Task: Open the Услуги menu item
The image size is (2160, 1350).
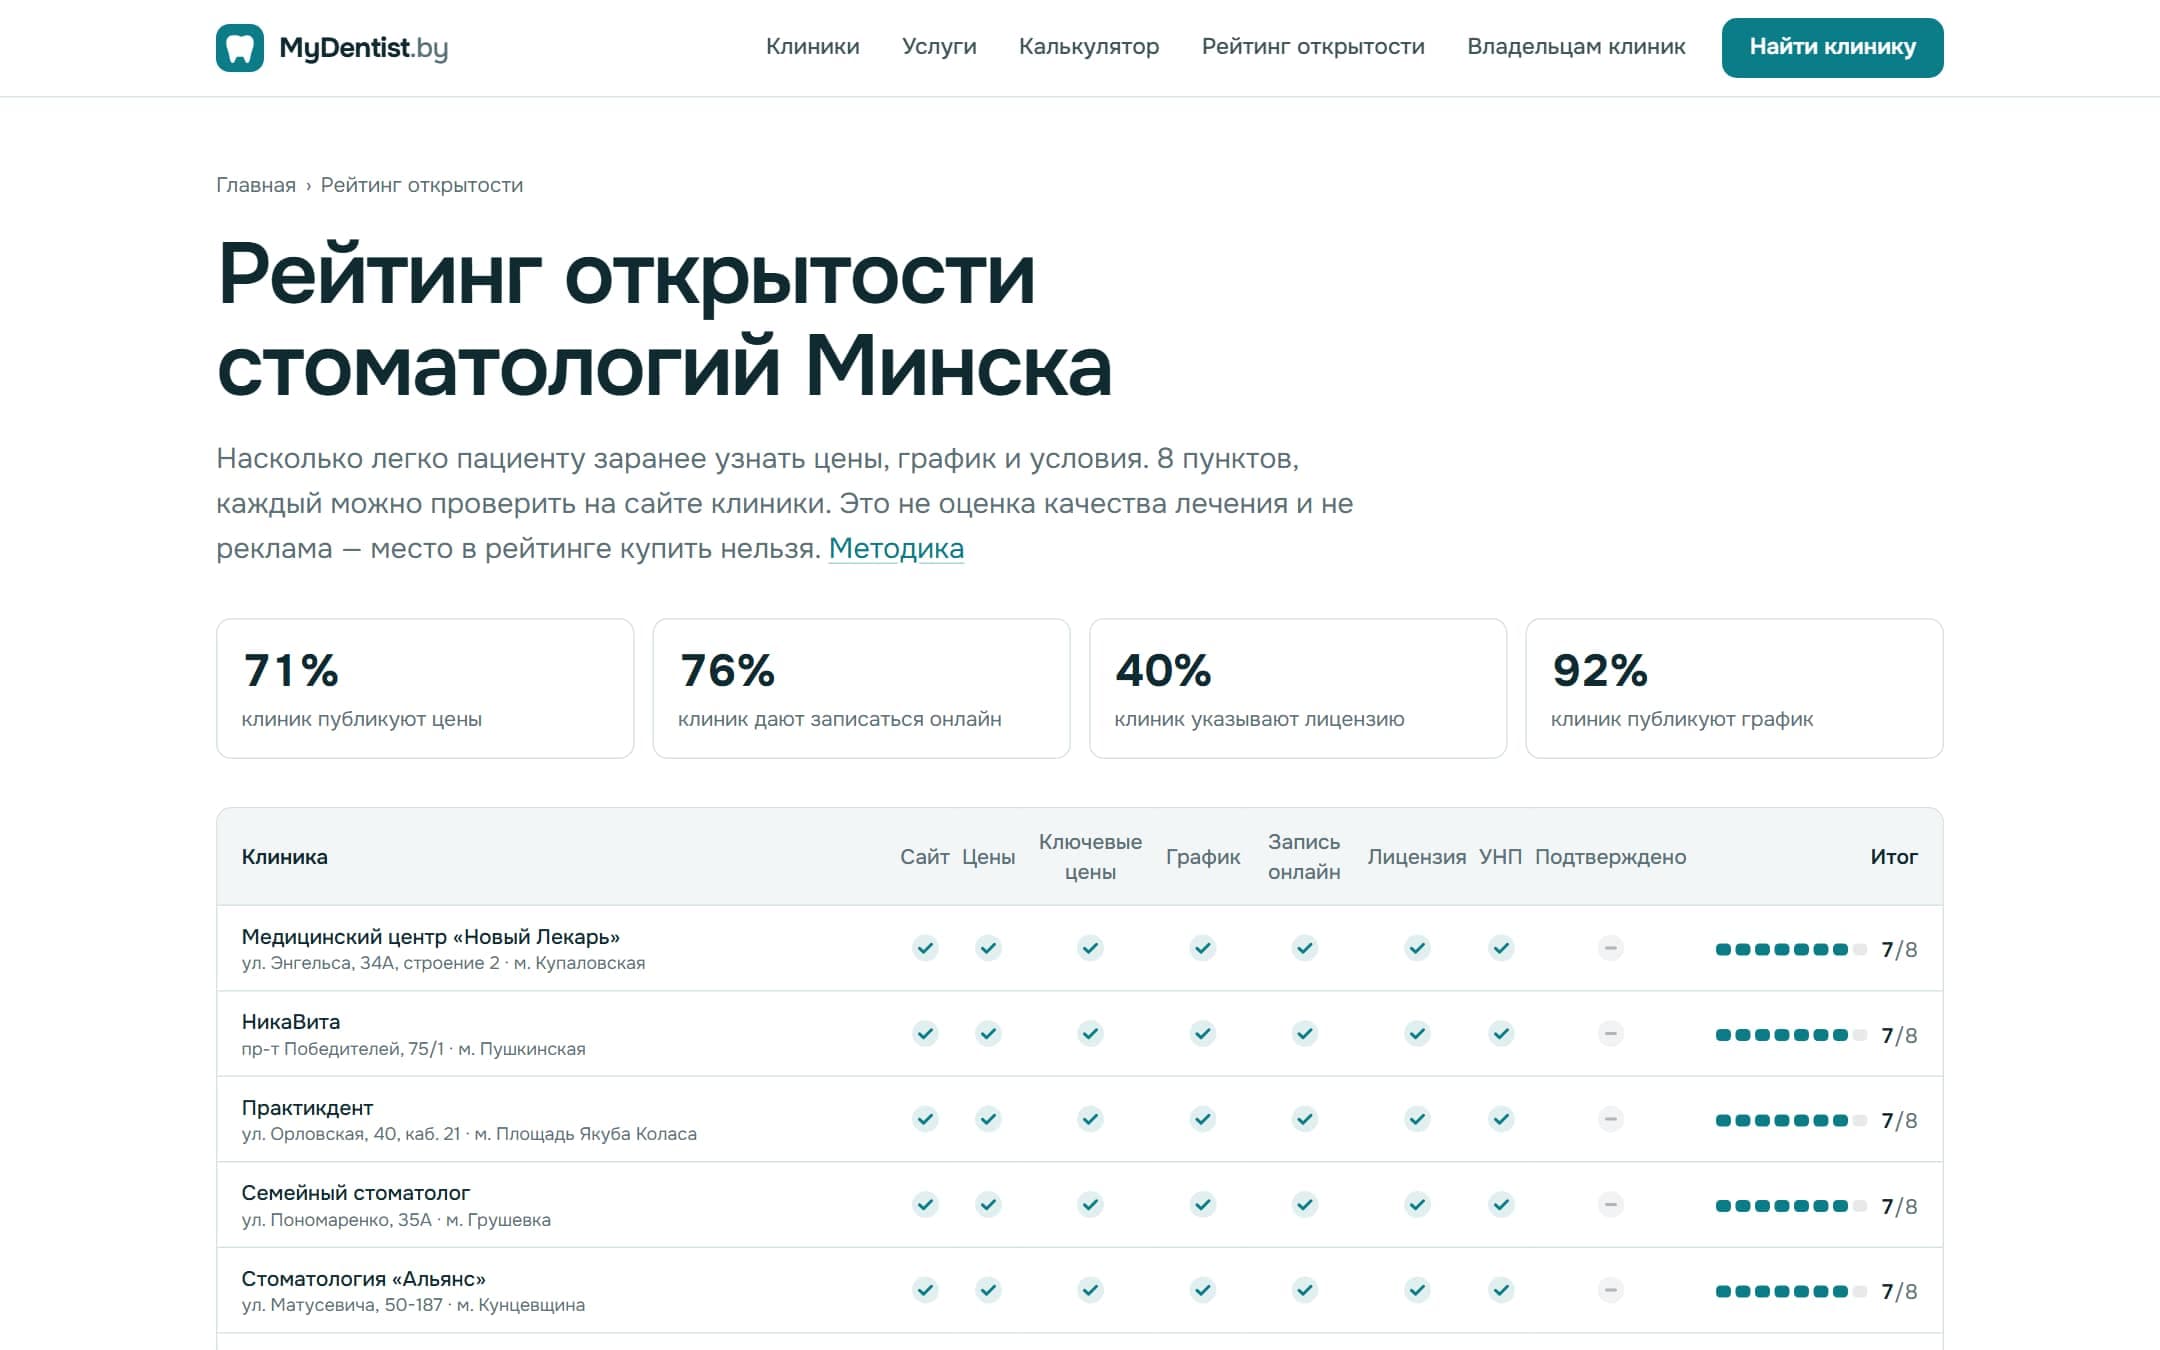Action: pyautogui.click(x=939, y=47)
